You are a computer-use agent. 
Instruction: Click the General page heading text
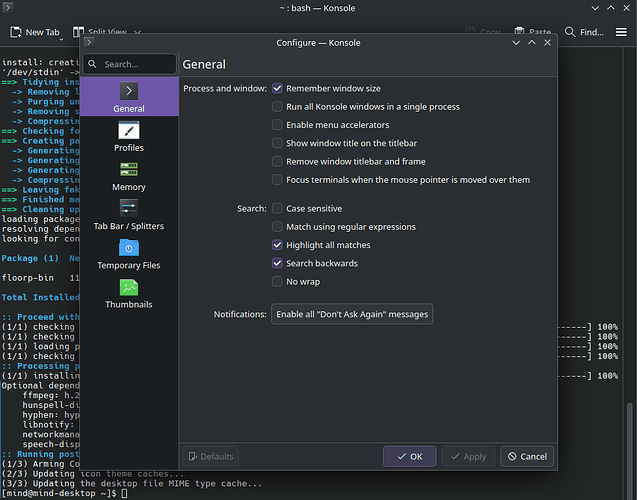(x=204, y=64)
